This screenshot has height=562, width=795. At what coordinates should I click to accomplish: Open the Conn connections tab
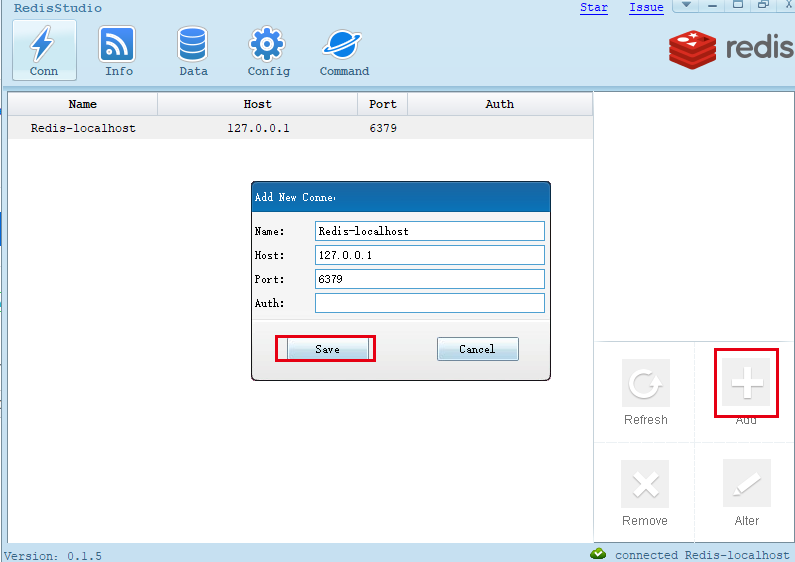pyautogui.click(x=44, y=50)
